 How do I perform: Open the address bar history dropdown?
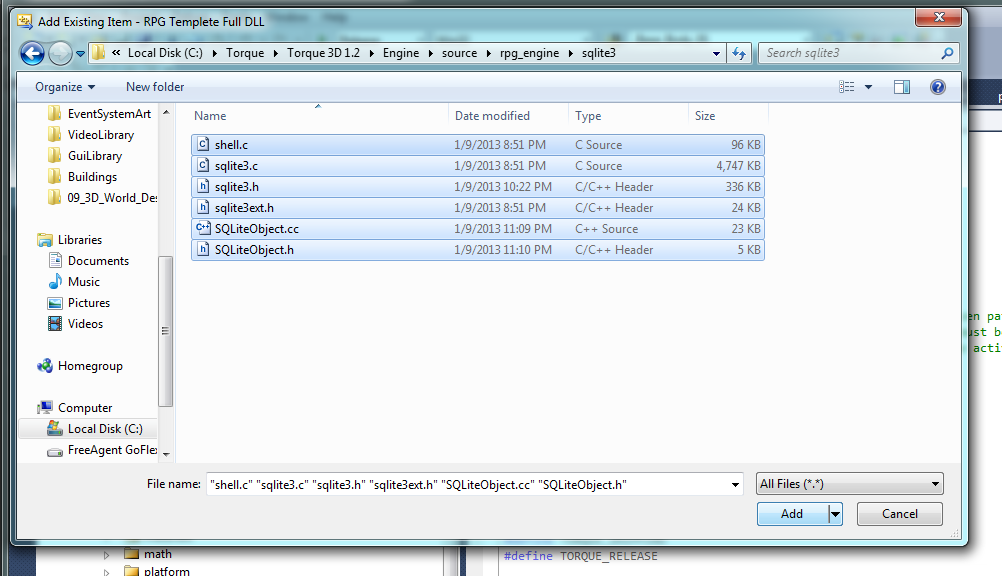717,53
